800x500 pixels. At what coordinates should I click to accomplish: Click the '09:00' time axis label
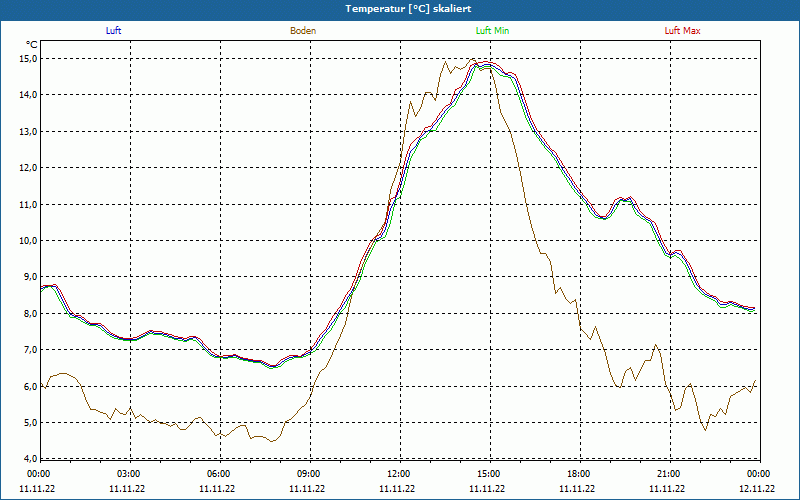pyautogui.click(x=307, y=474)
